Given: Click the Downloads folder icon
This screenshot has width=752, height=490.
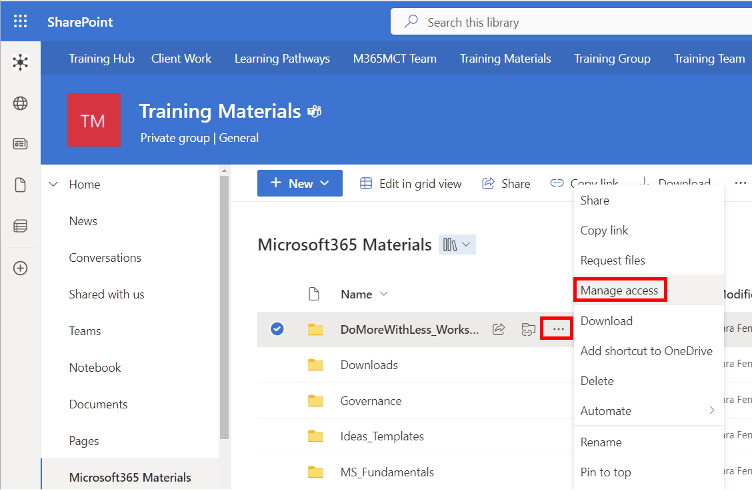Looking at the screenshot, I should coord(316,365).
